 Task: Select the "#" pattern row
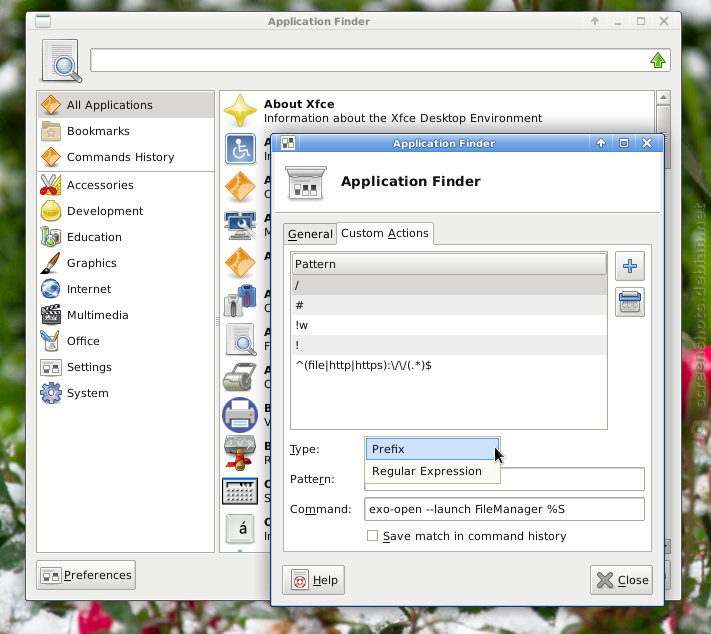coord(449,305)
